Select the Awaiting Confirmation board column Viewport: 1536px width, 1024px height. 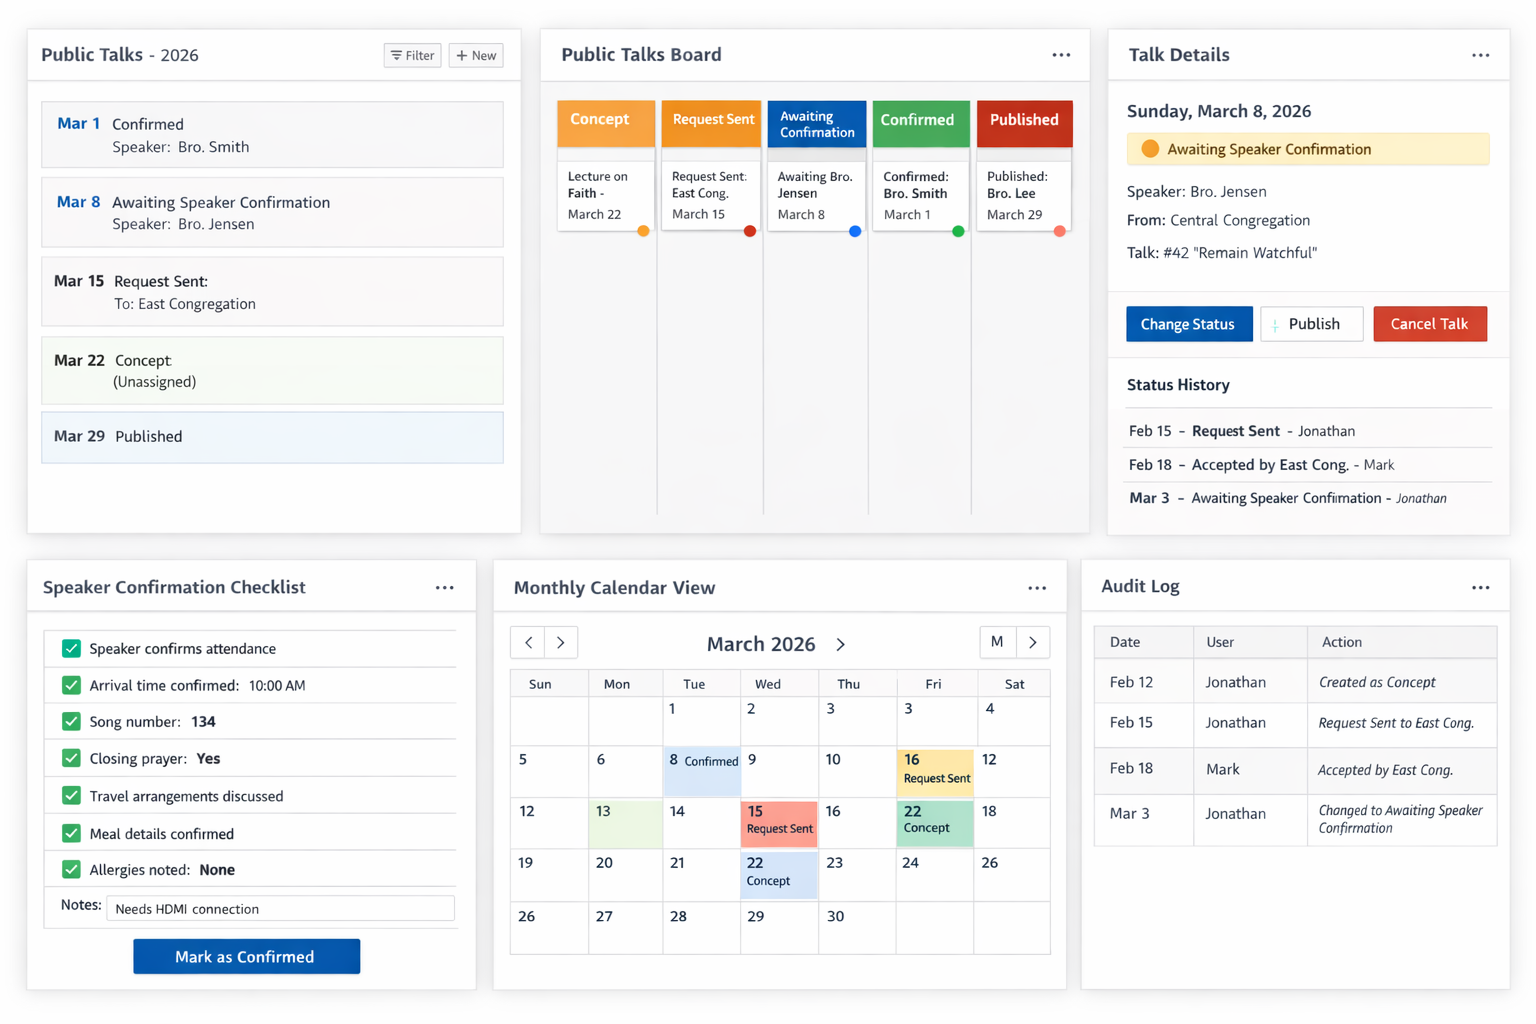coord(816,124)
